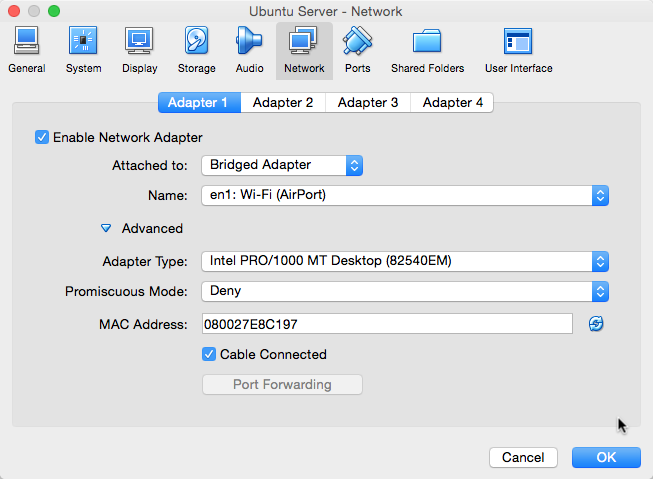Collapse the Advanced section

click(x=106, y=228)
